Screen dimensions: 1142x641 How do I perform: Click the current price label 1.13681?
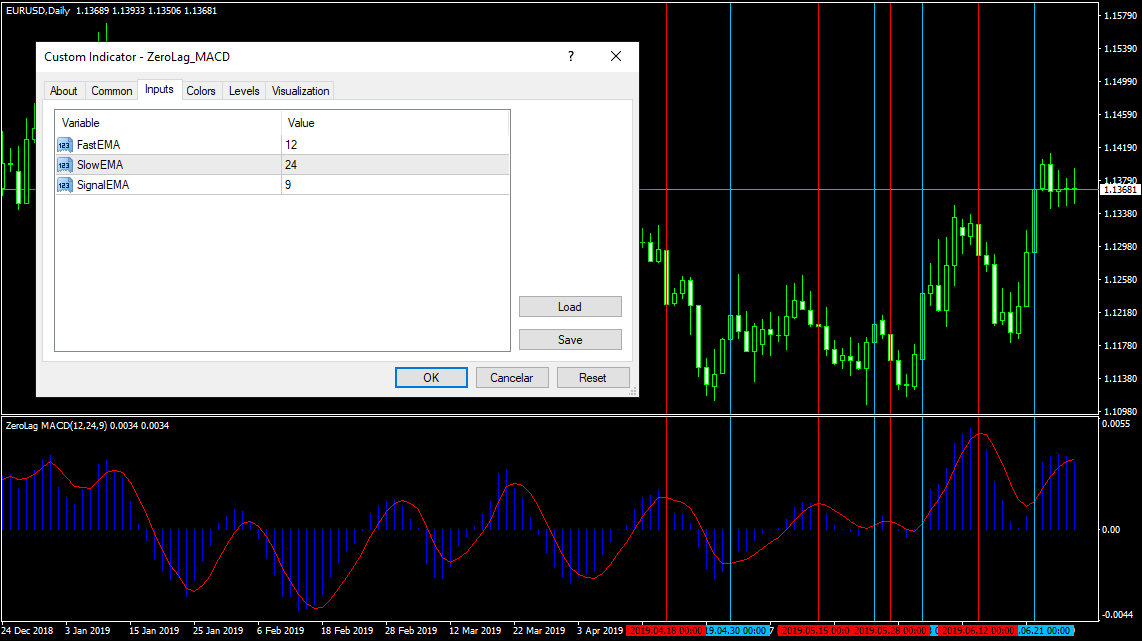[1119, 189]
